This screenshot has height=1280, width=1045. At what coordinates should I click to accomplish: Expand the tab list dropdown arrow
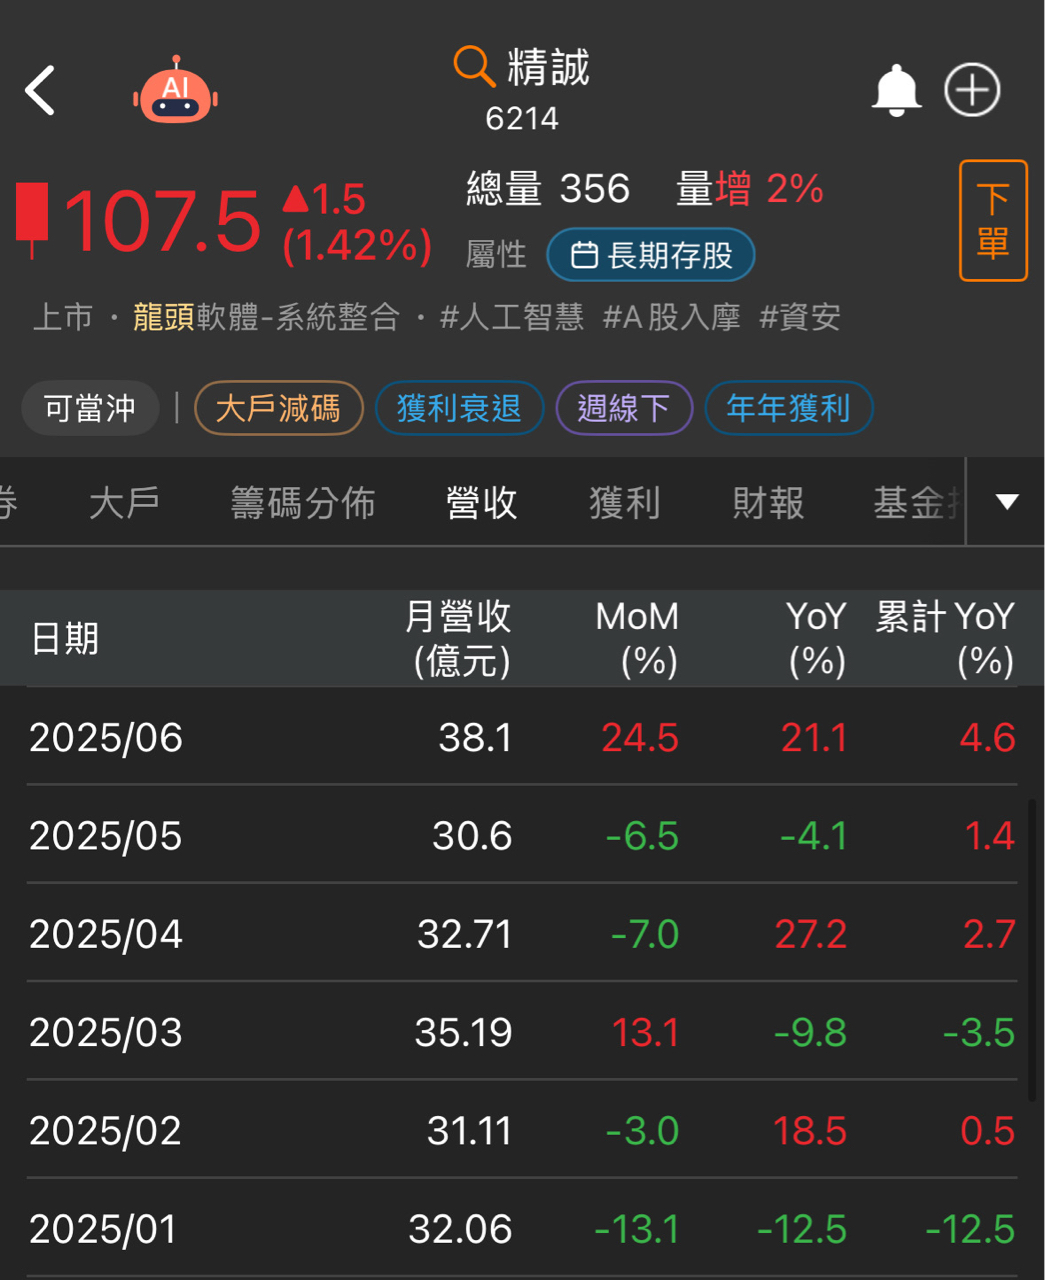[1007, 502]
